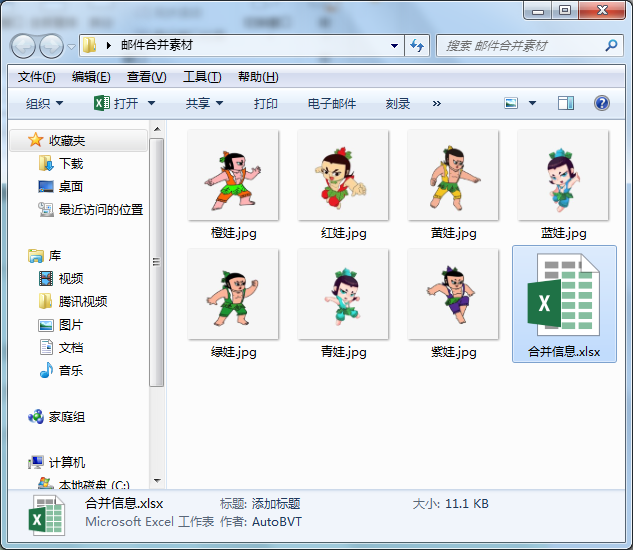Viewport: 633px width, 550px height.
Task: Open the view options dropdown arrow
Action: pos(532,103)
